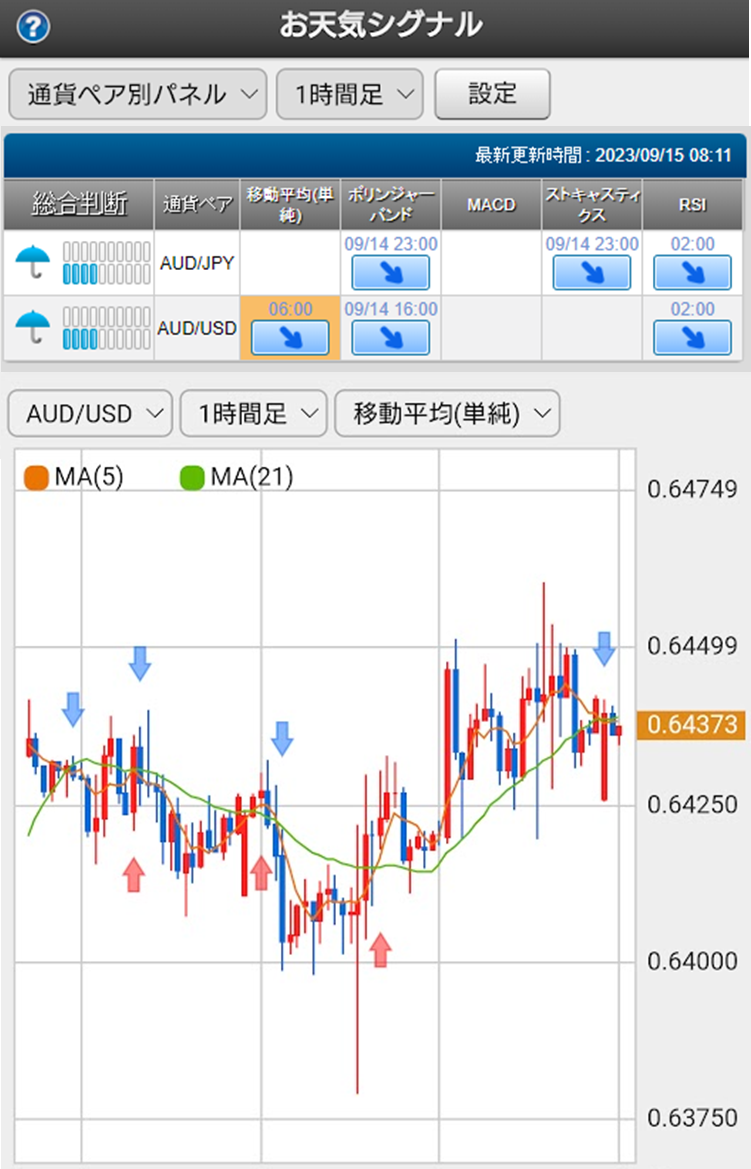The height and width of the screenshot is (1169, 751).
Task: Click AUD/USD moving average down-arrow signal
Action: coord(290,338)
